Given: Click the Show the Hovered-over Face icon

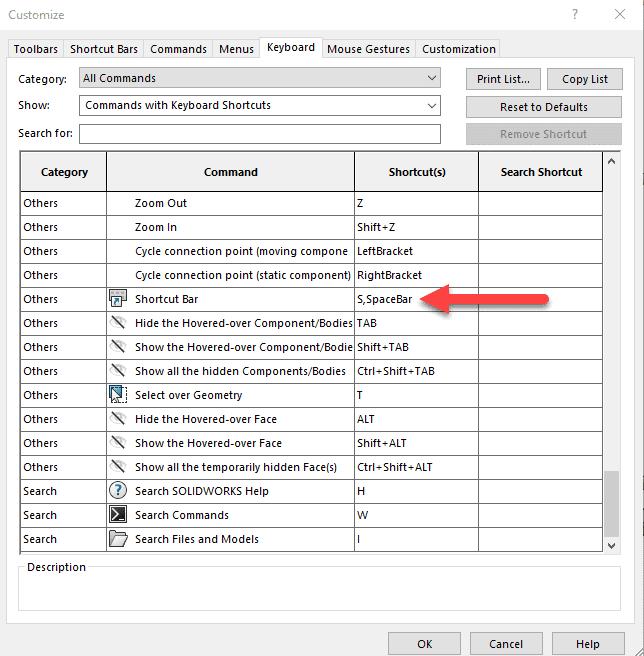Looking at the screenshot, I should (x=118, y=442).
